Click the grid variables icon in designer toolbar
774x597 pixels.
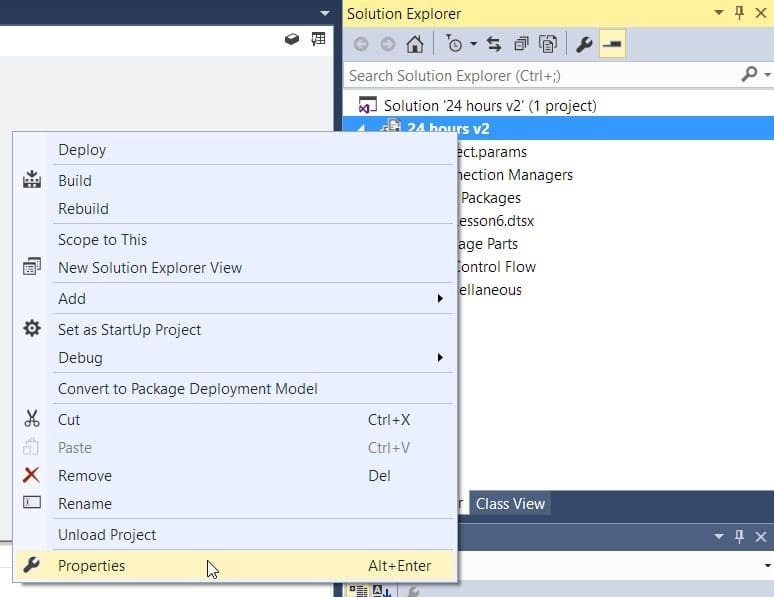coord(318,39)
